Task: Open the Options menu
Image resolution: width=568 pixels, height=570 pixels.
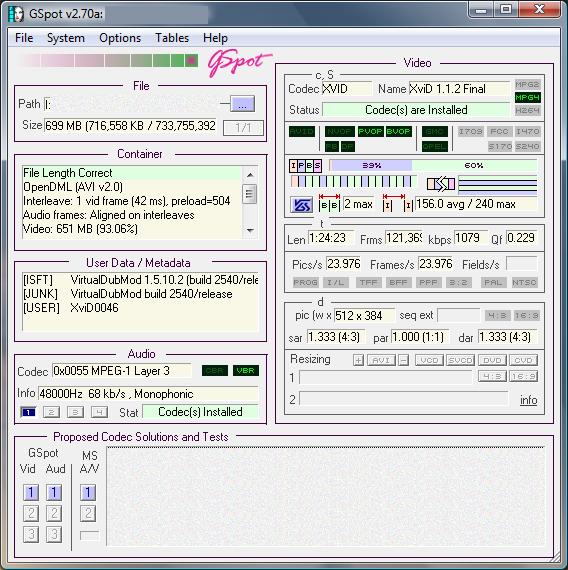Action: [x=120, y=38]
